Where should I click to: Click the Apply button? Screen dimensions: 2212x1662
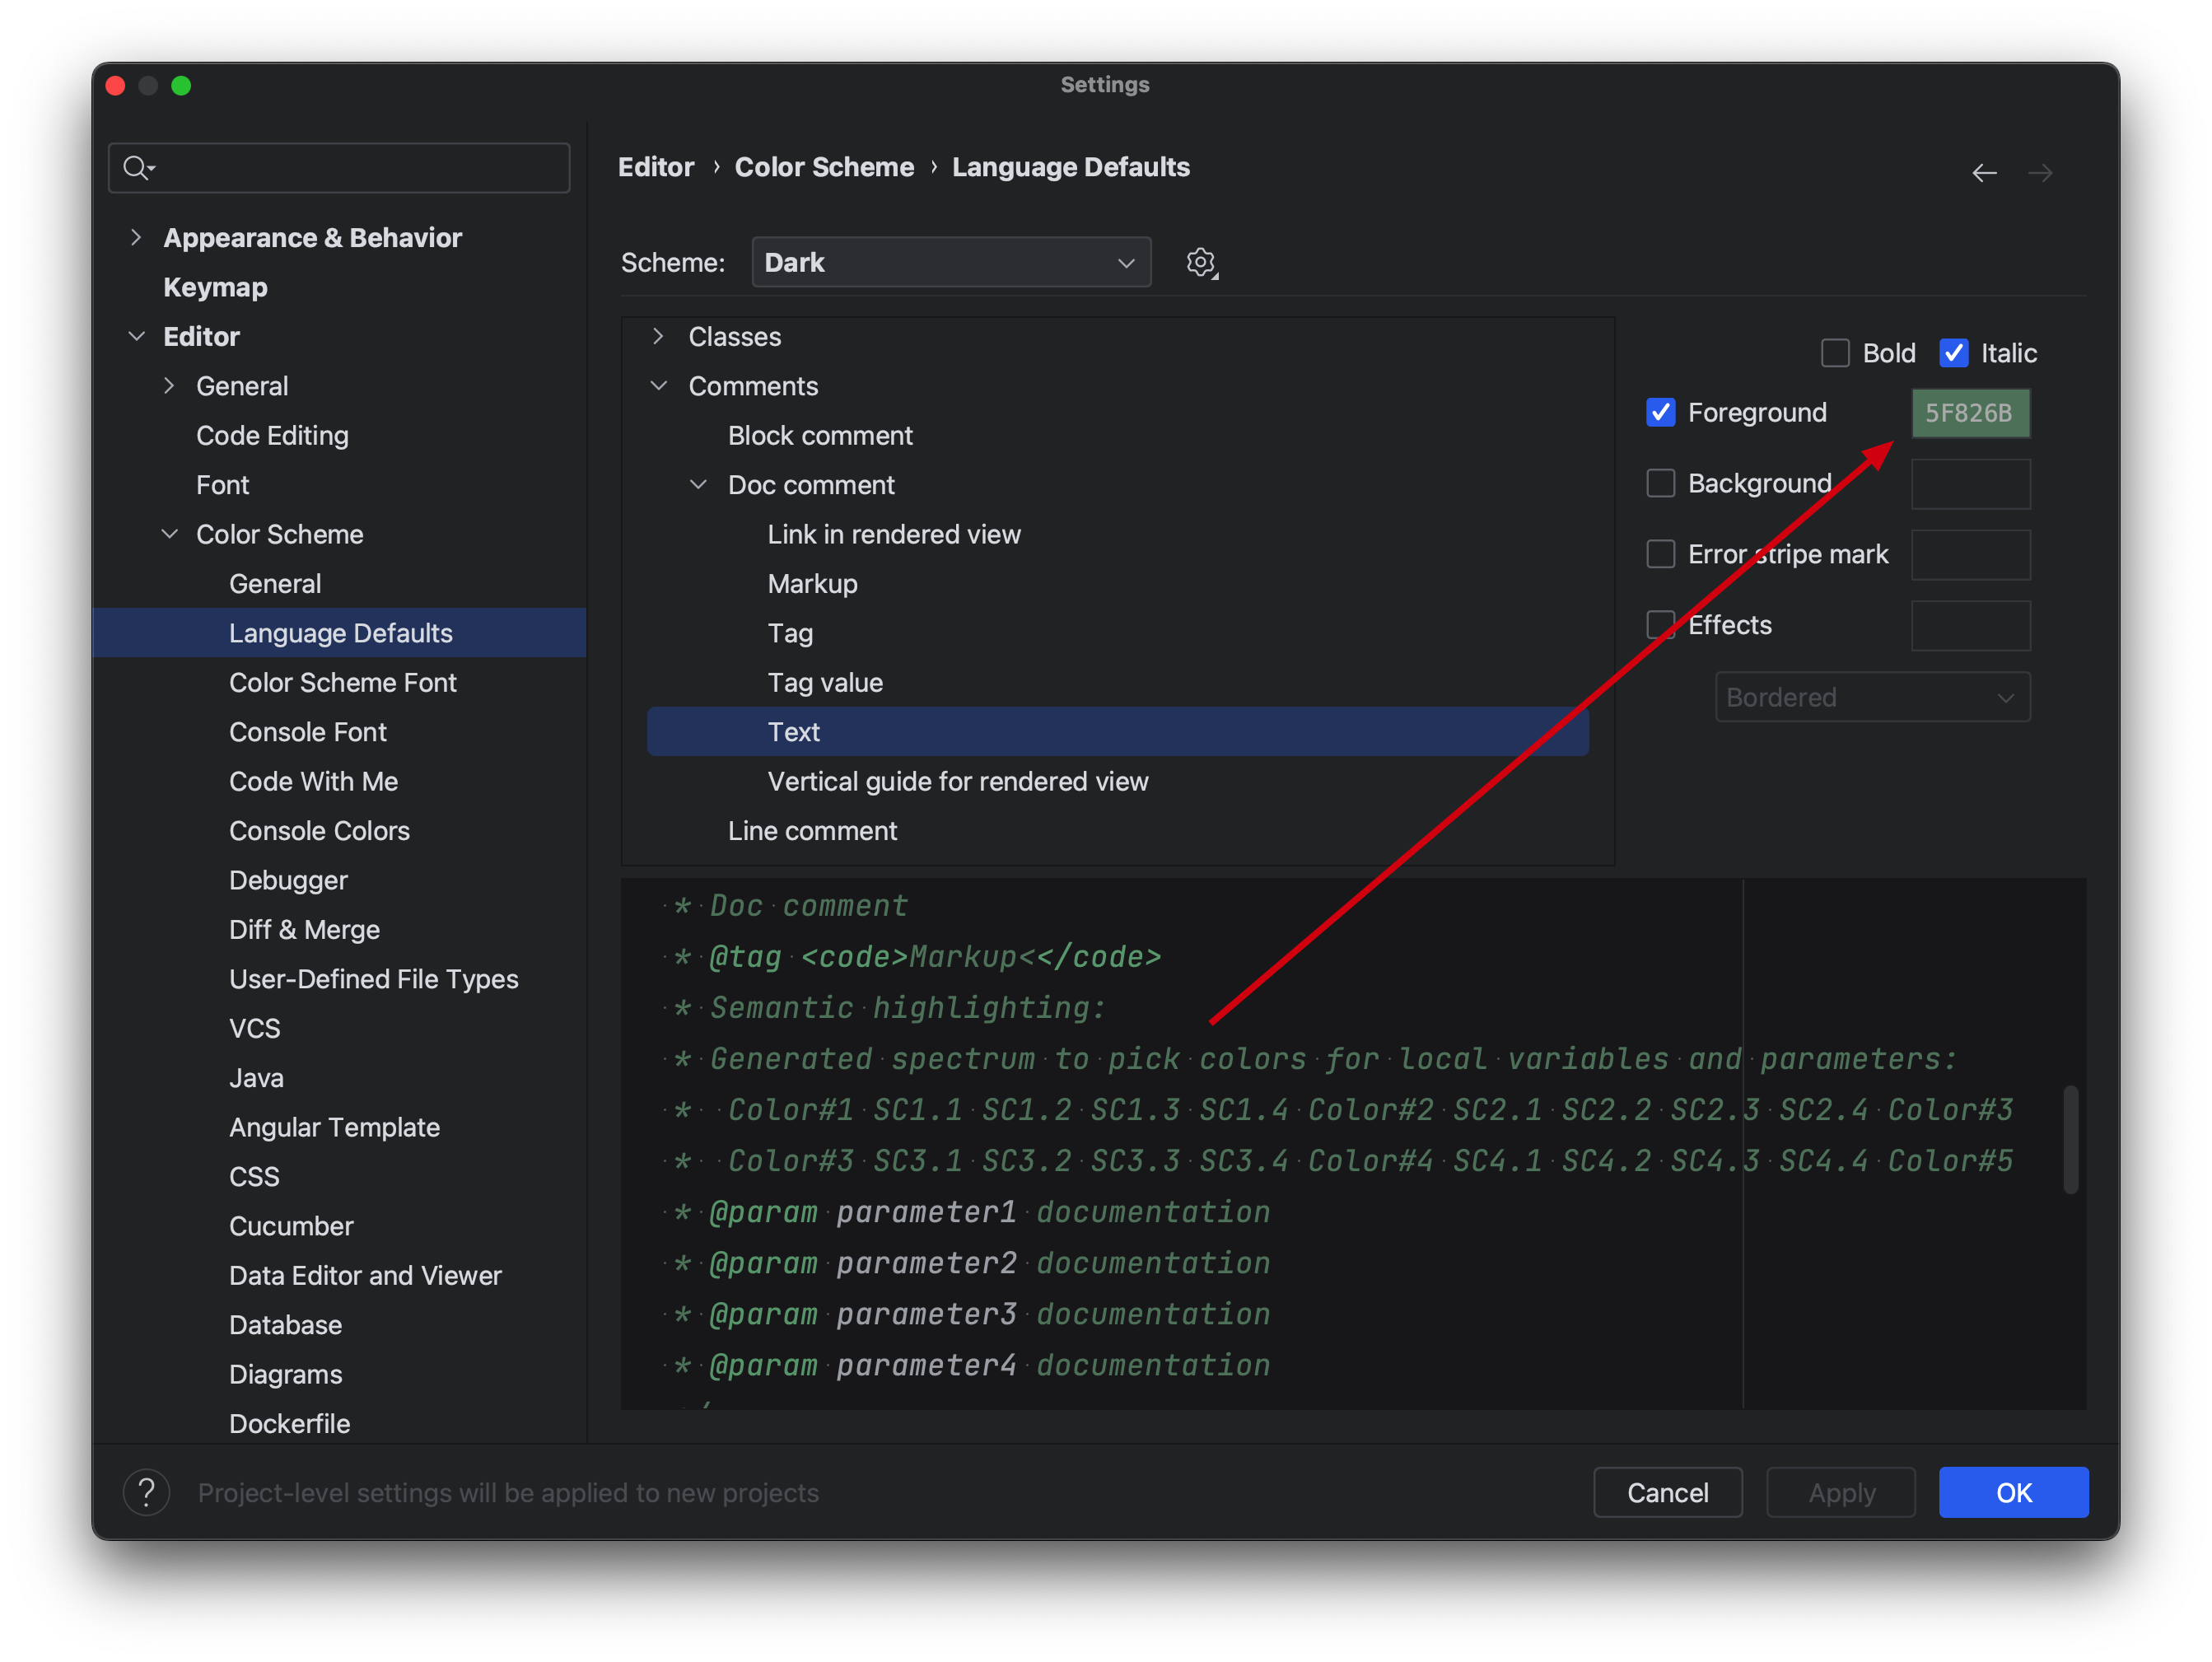click(x=1841, y=1492)
